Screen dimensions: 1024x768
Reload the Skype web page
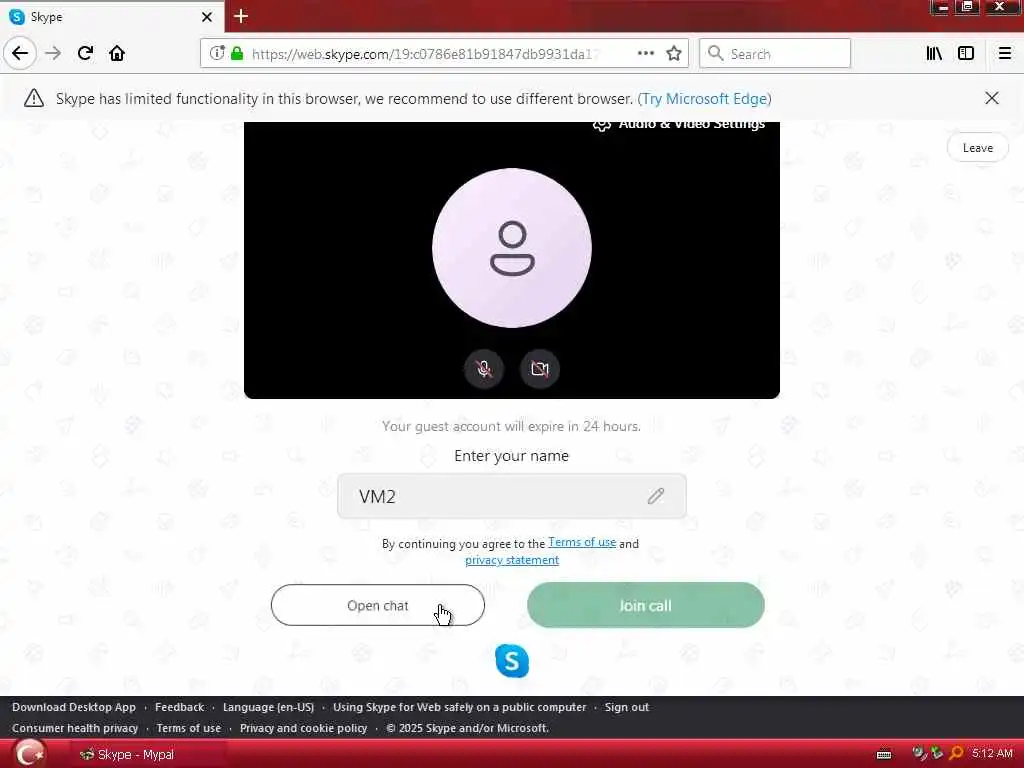coord(85,53)
